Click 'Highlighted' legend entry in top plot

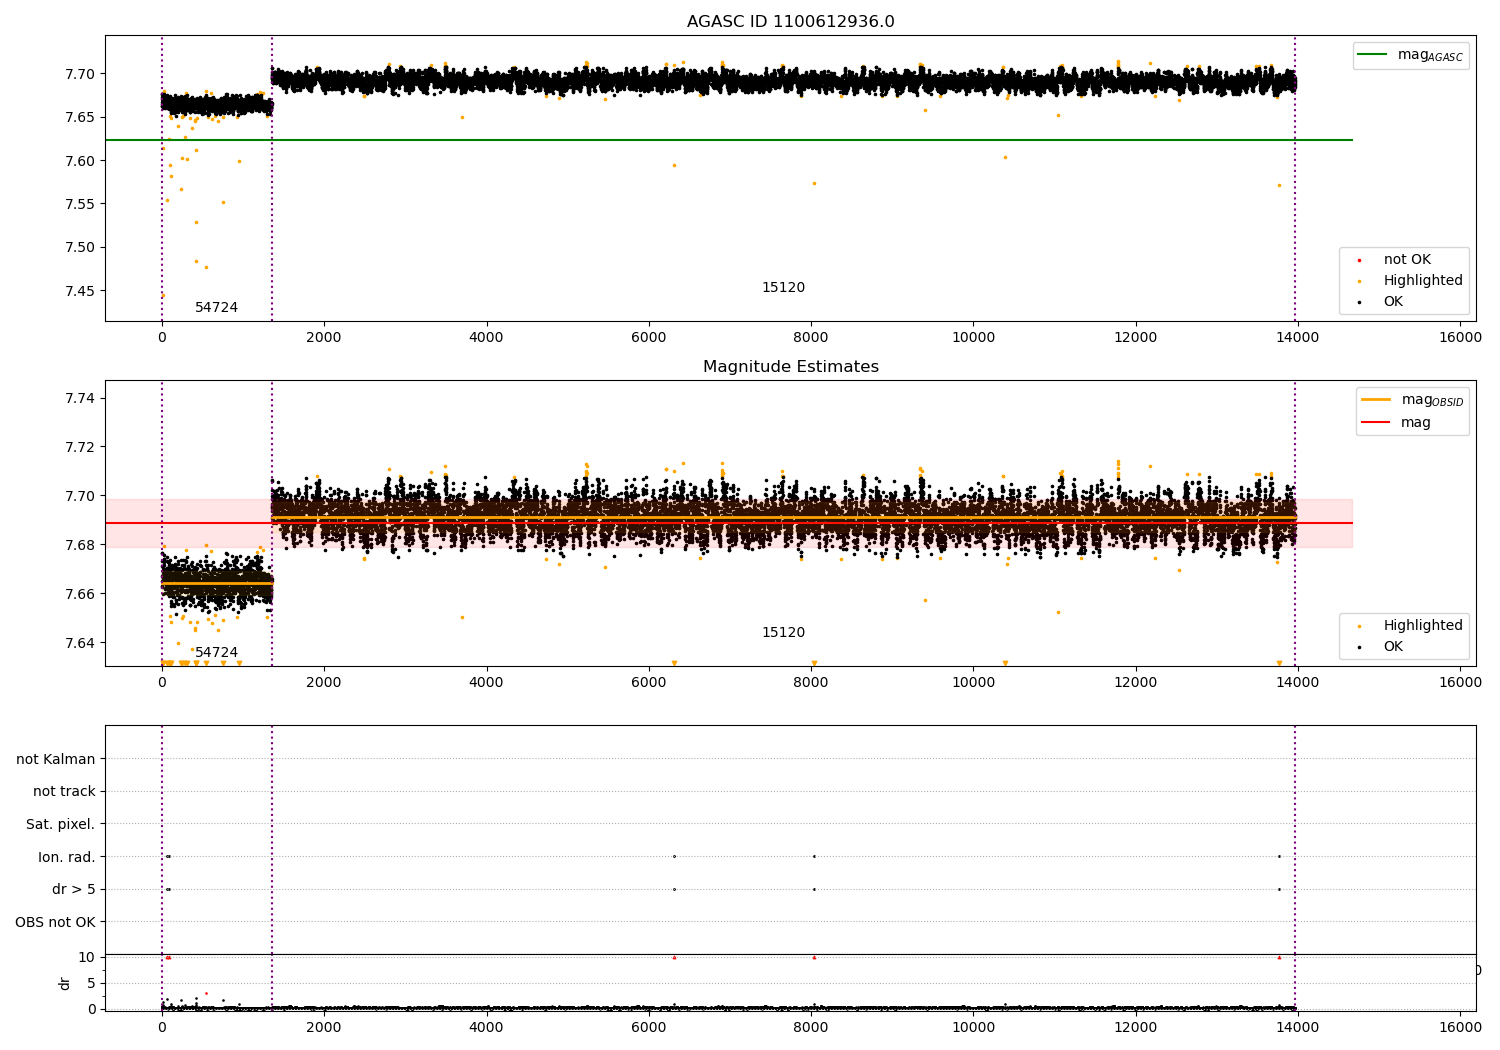[x=1410, y=281]
